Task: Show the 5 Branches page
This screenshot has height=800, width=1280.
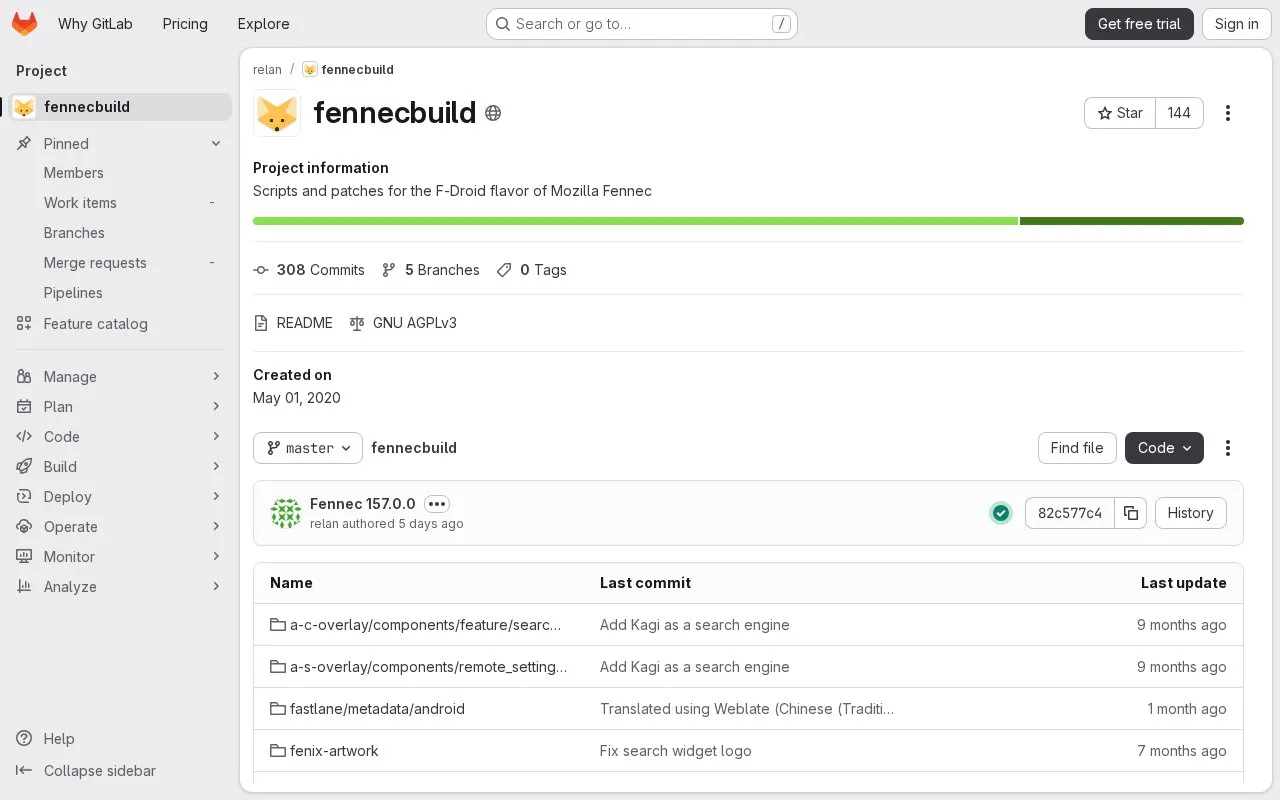Action: click(x=431, y=270)
